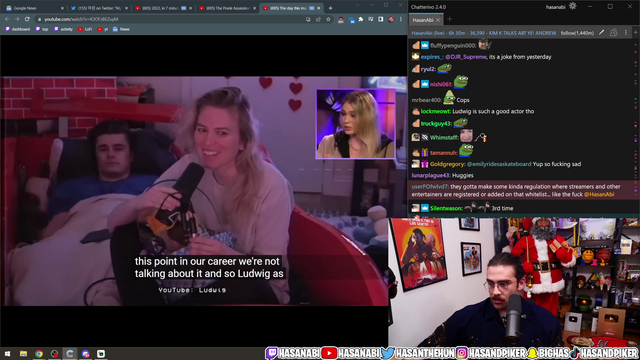Go back in browser history
The image size is (640, 360).
click(7, 19)
